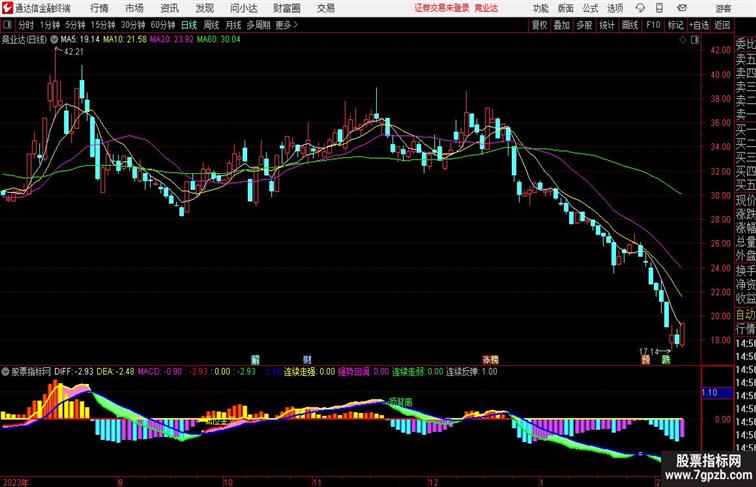Click the MACD: -0.90 indicator value
This screenshot has width=756, height=487.
pos(160,372)
